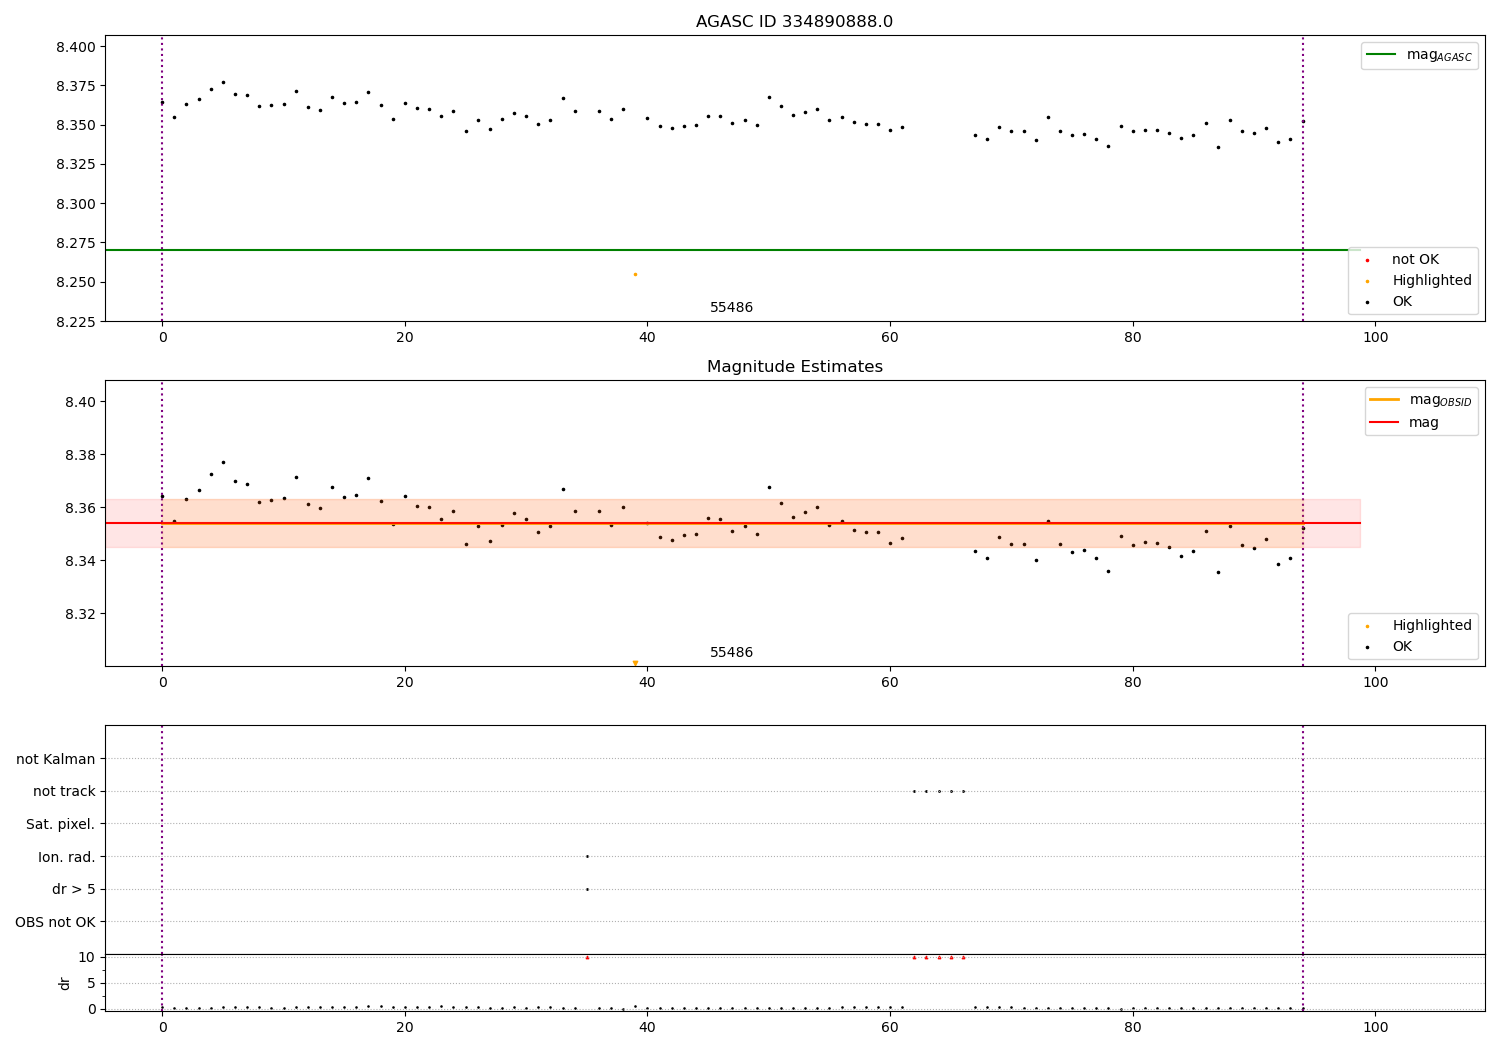Click the 'Sat. pixel.' axis label
The image size is (1500, 1050).
coord(61,825)
